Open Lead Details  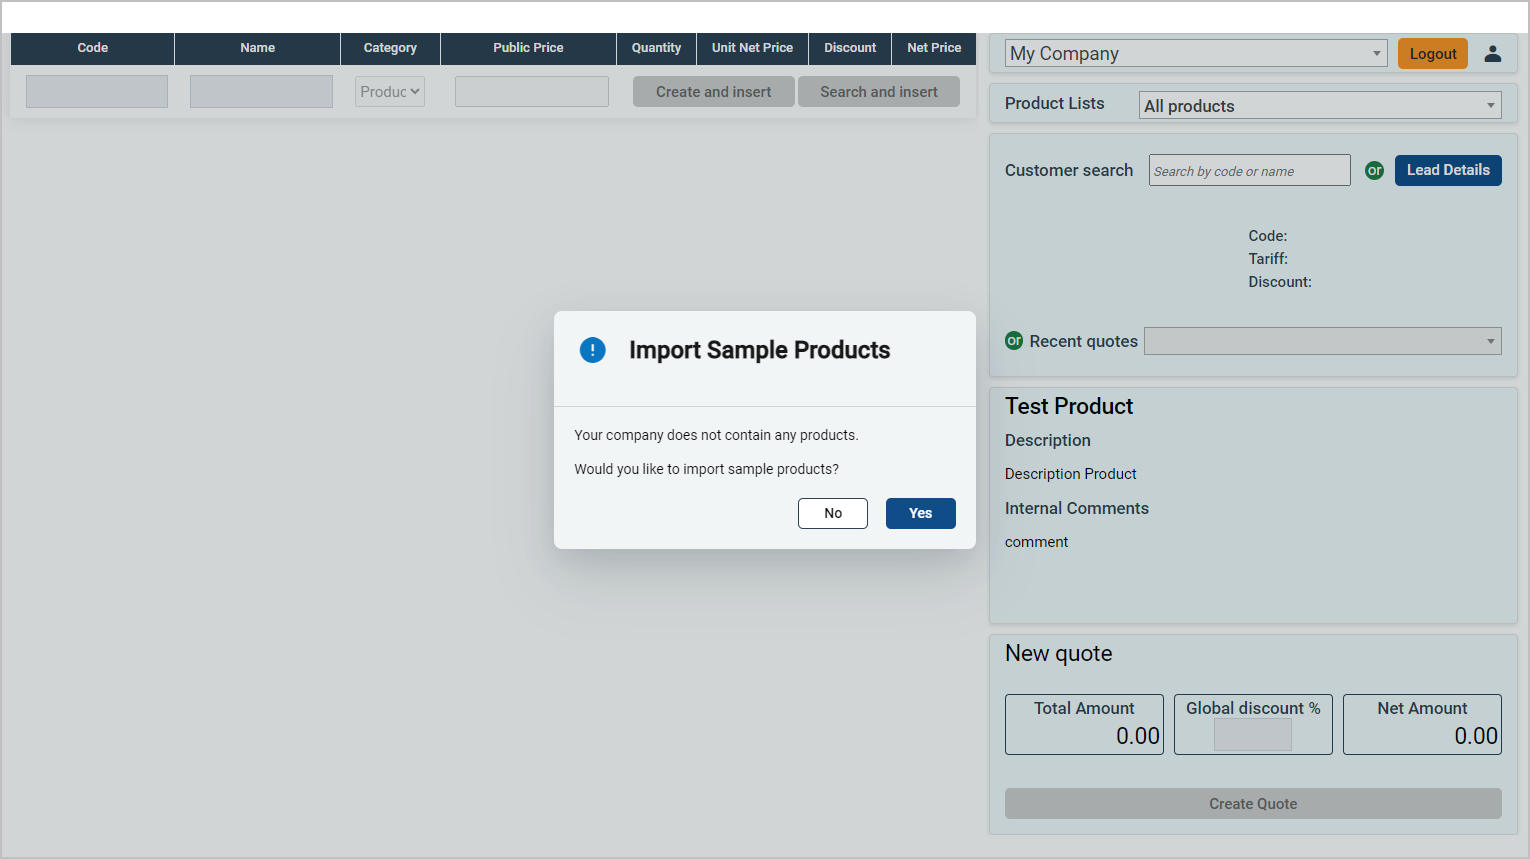click(x=1448, y=170)
